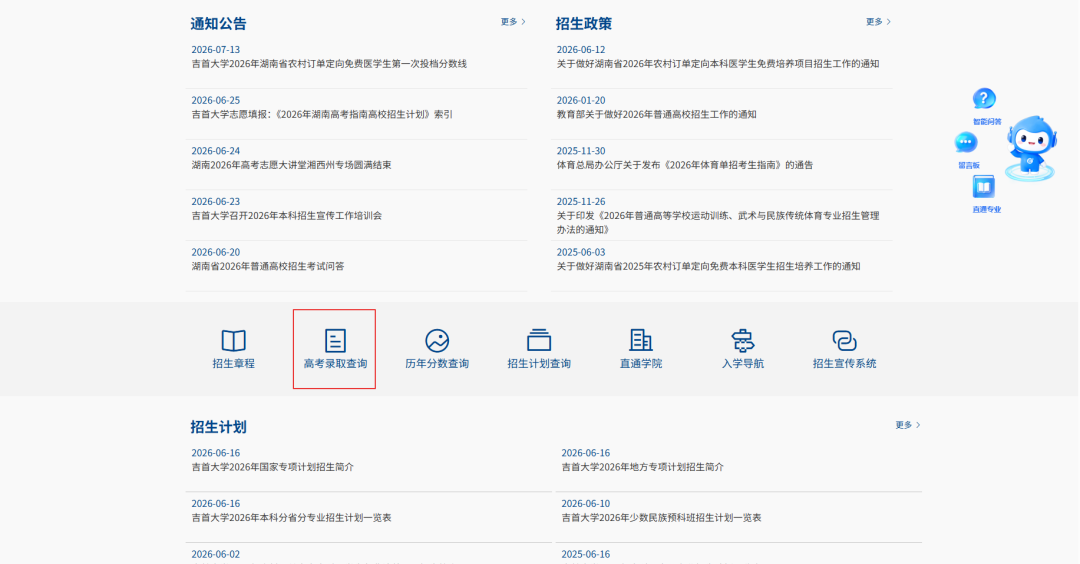Screen dimensions: 1080x564
Task: Open the 招生章程 book icon
Action: 233,340
